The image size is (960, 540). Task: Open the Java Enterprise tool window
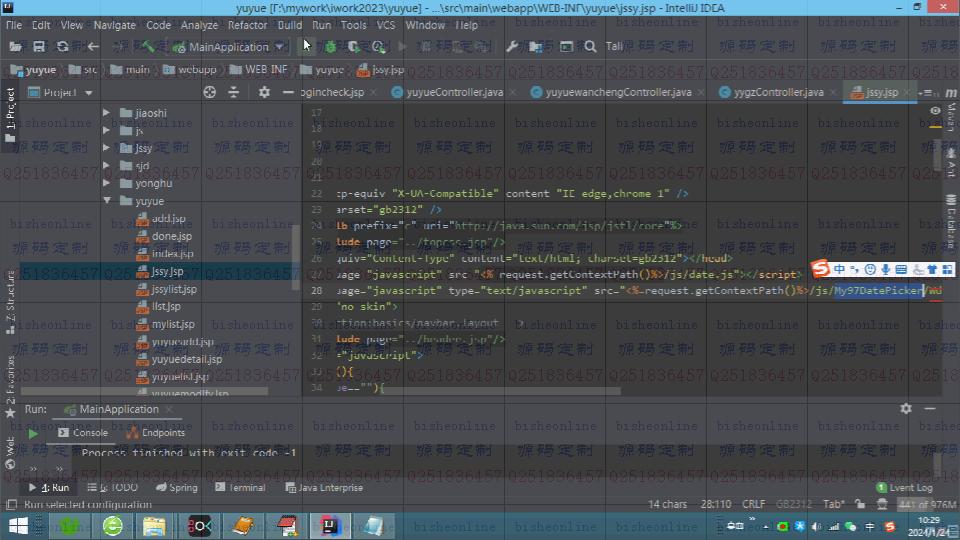coord(324,488)
